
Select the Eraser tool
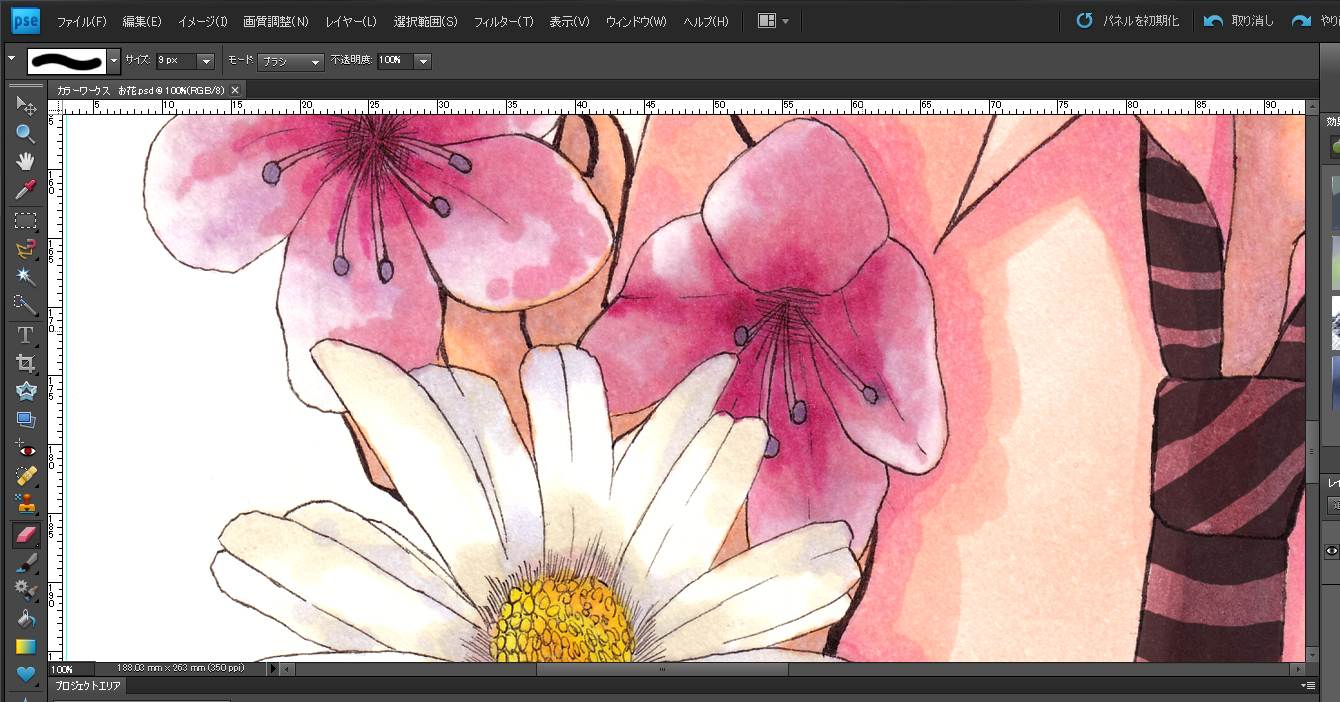click(25, 535)
